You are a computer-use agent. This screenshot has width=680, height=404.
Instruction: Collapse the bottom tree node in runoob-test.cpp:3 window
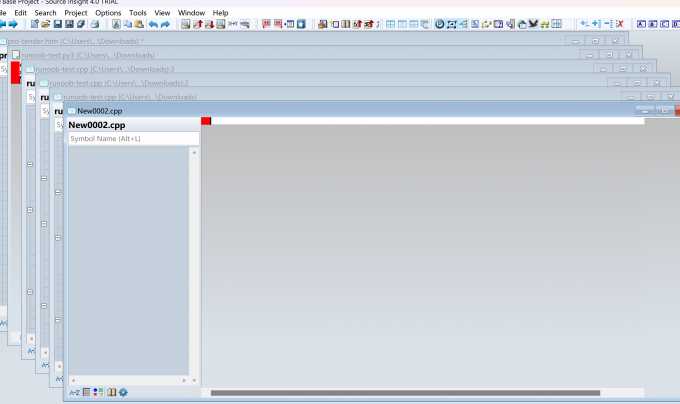click(30, 292)
